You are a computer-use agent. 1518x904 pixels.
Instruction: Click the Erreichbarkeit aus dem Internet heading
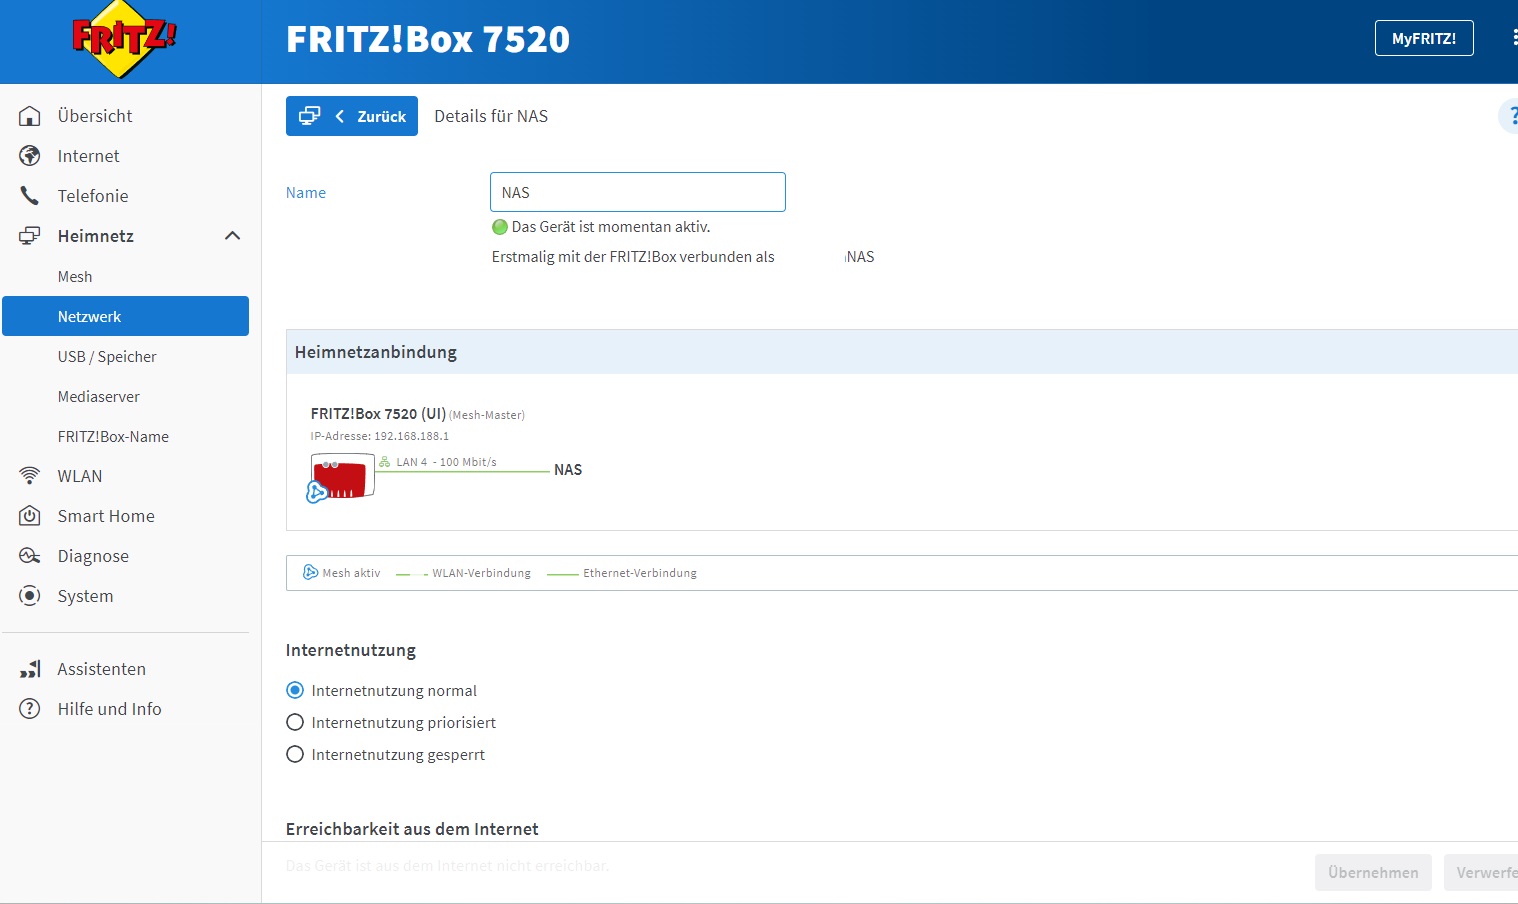point(412,829)
